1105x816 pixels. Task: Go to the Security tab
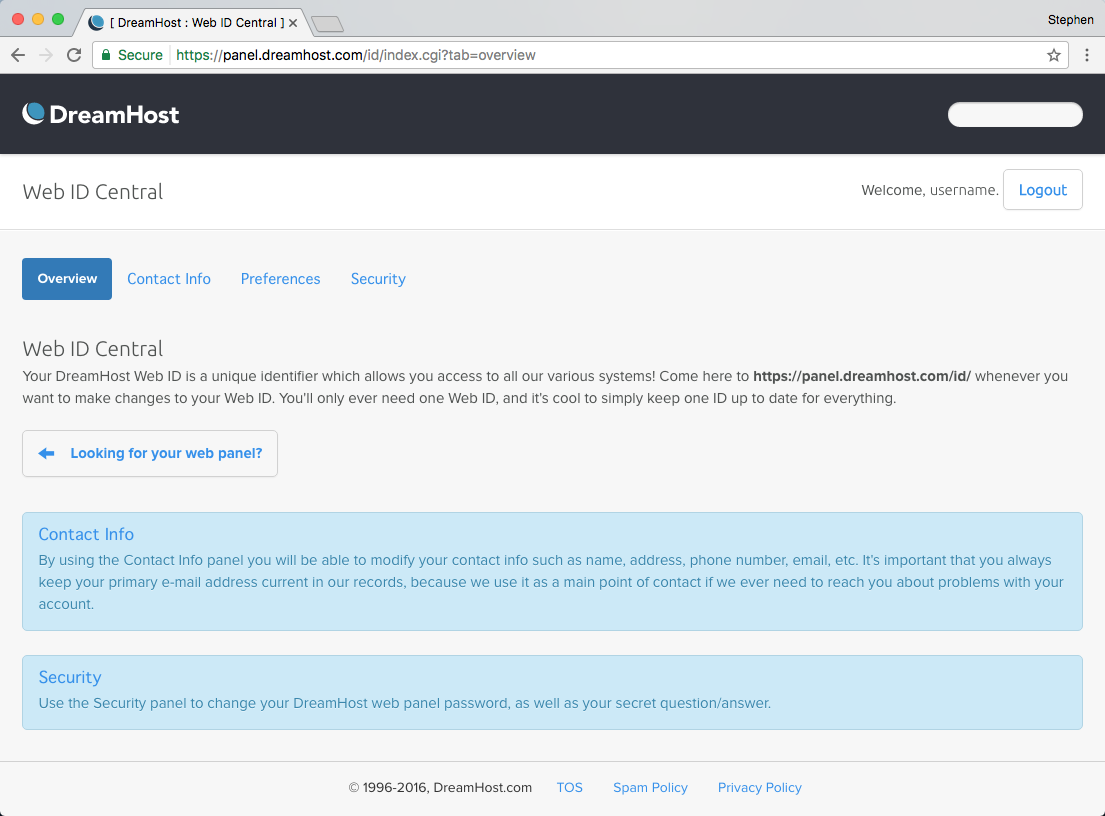pos(378,279)
